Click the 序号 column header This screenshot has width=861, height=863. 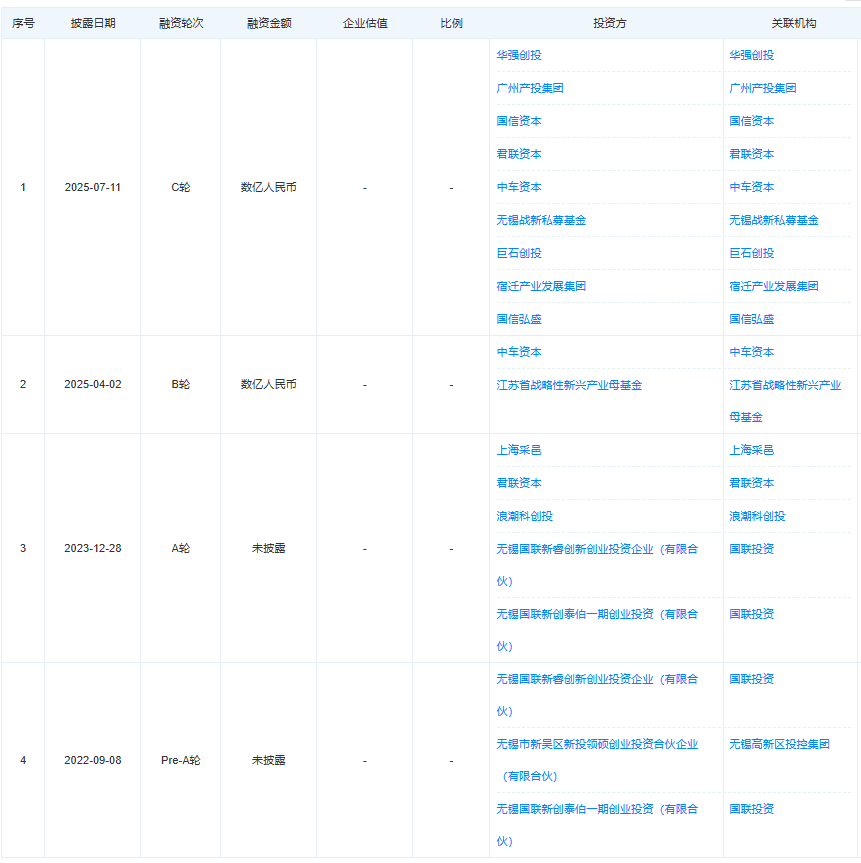[23, 23]
